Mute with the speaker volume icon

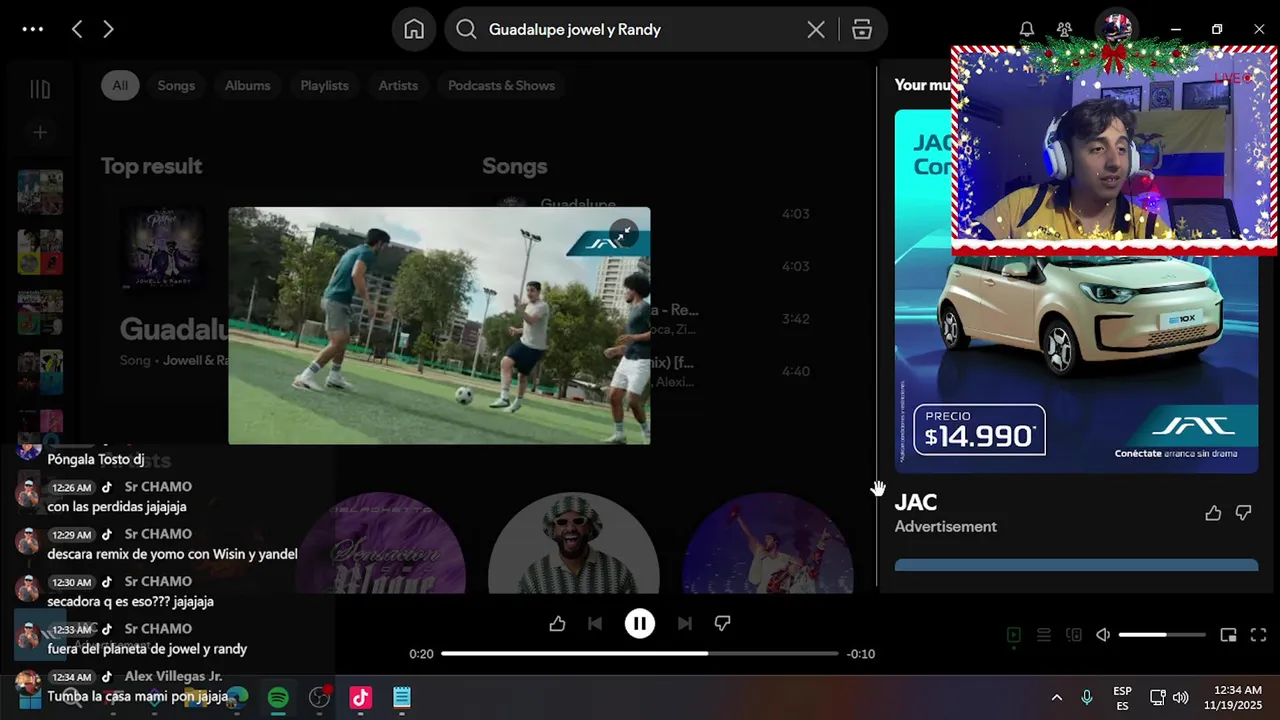(1103, 635)
